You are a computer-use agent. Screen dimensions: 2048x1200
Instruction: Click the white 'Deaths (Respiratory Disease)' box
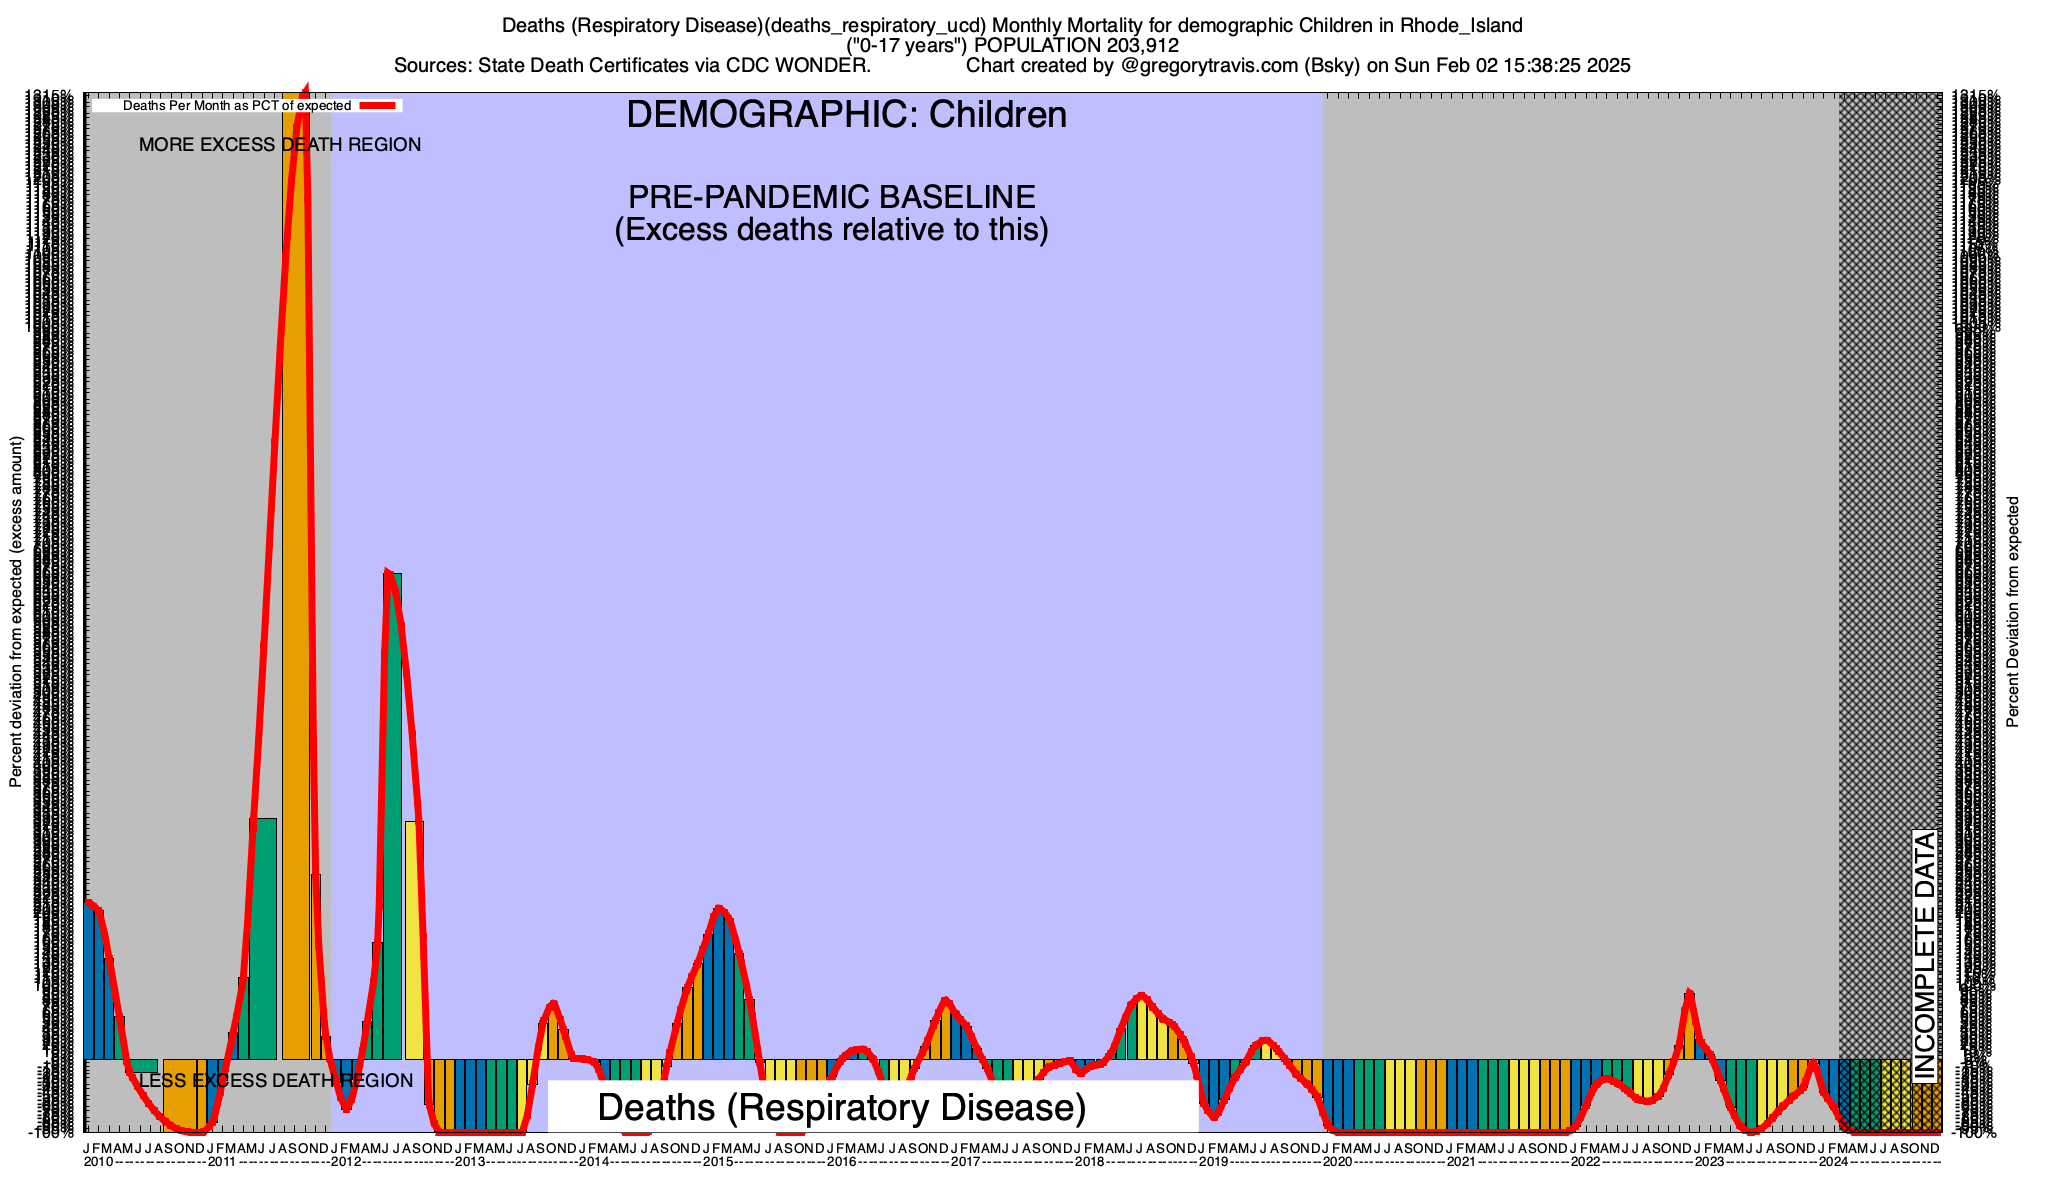pyautogui.click(x=872, y=1108)
